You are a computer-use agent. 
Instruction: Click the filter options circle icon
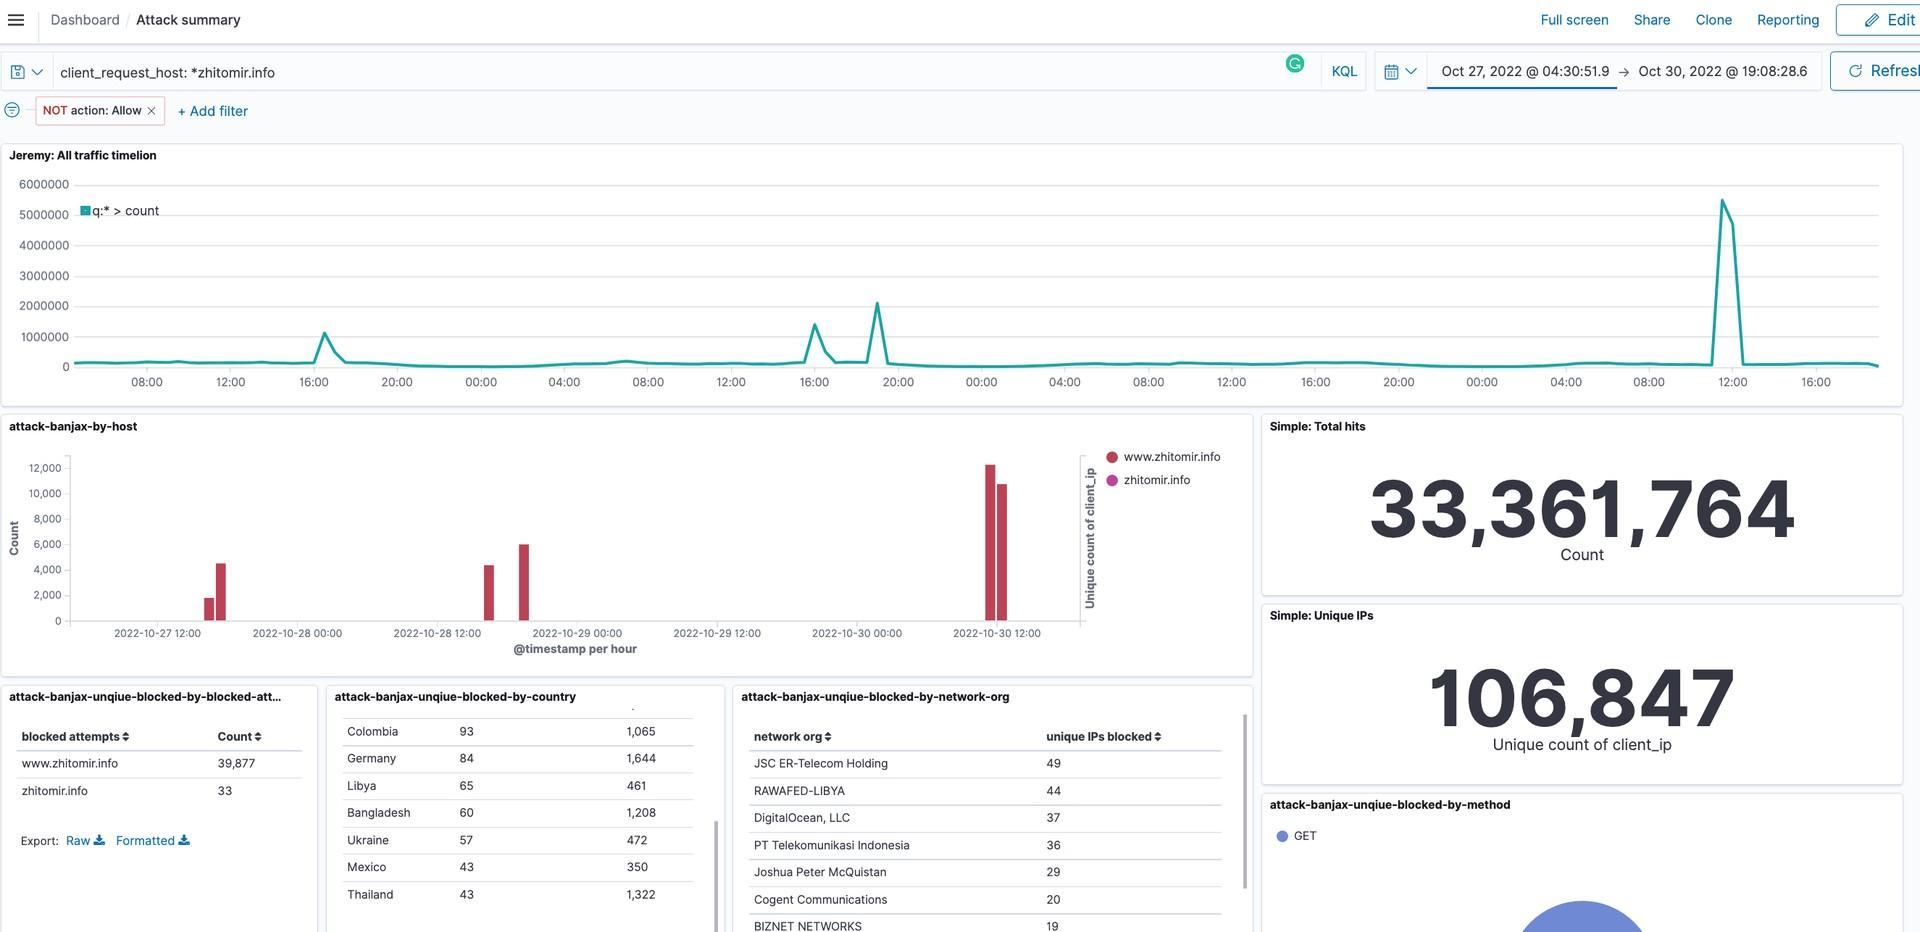pos(12,110)
